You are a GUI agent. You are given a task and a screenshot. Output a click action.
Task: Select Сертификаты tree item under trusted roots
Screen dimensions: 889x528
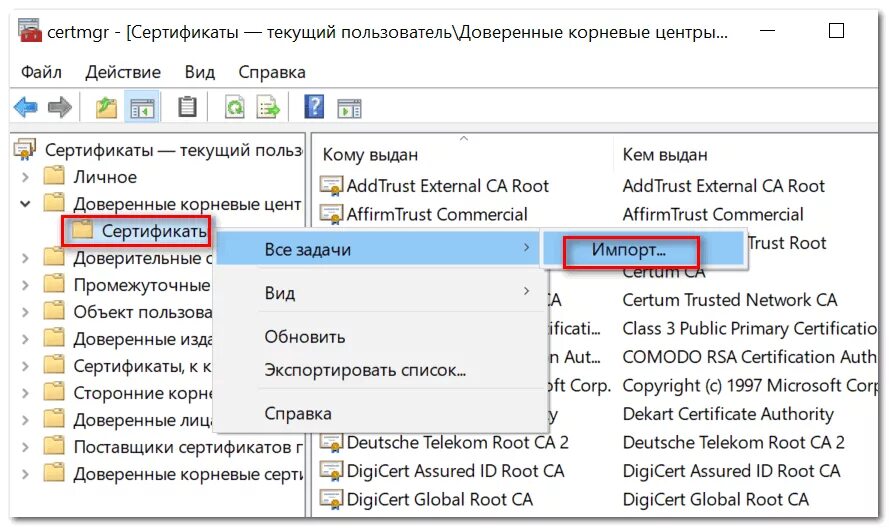[154, 231]
